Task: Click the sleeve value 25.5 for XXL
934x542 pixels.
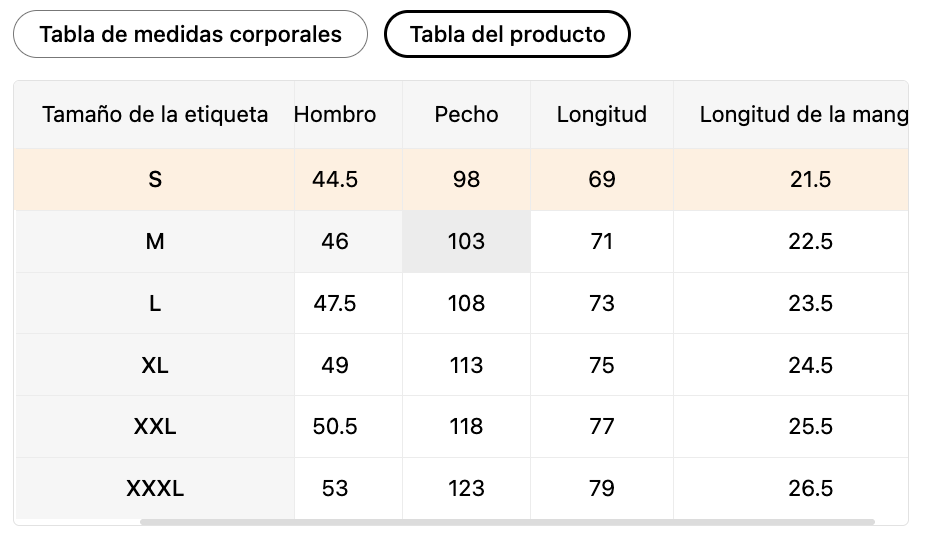Action: pyautogui.click(x=810, y=426)
